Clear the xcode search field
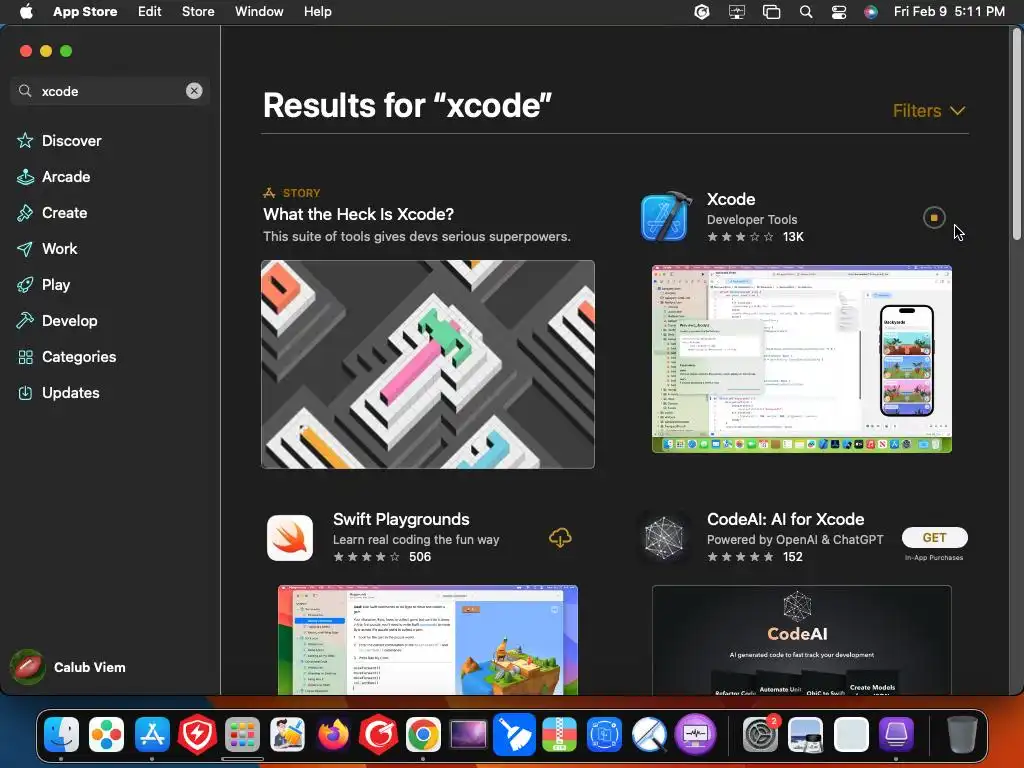This screenshot has width=1024, height=768. pos(194,91)
